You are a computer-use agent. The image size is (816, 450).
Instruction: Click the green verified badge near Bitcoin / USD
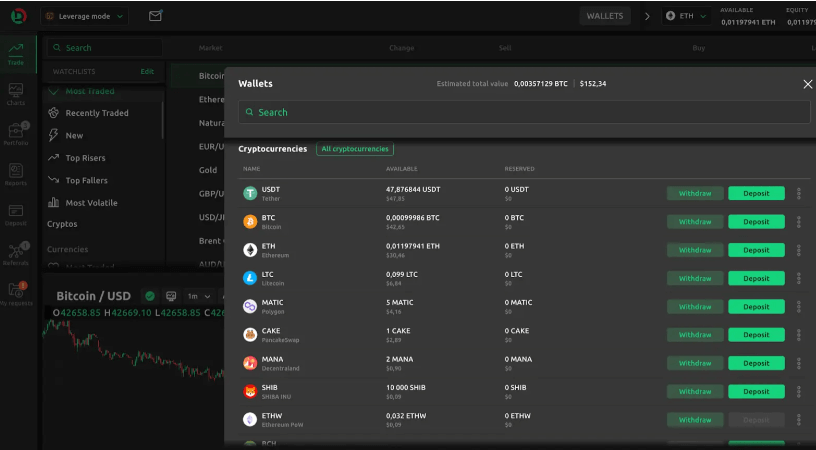[150, 296]
